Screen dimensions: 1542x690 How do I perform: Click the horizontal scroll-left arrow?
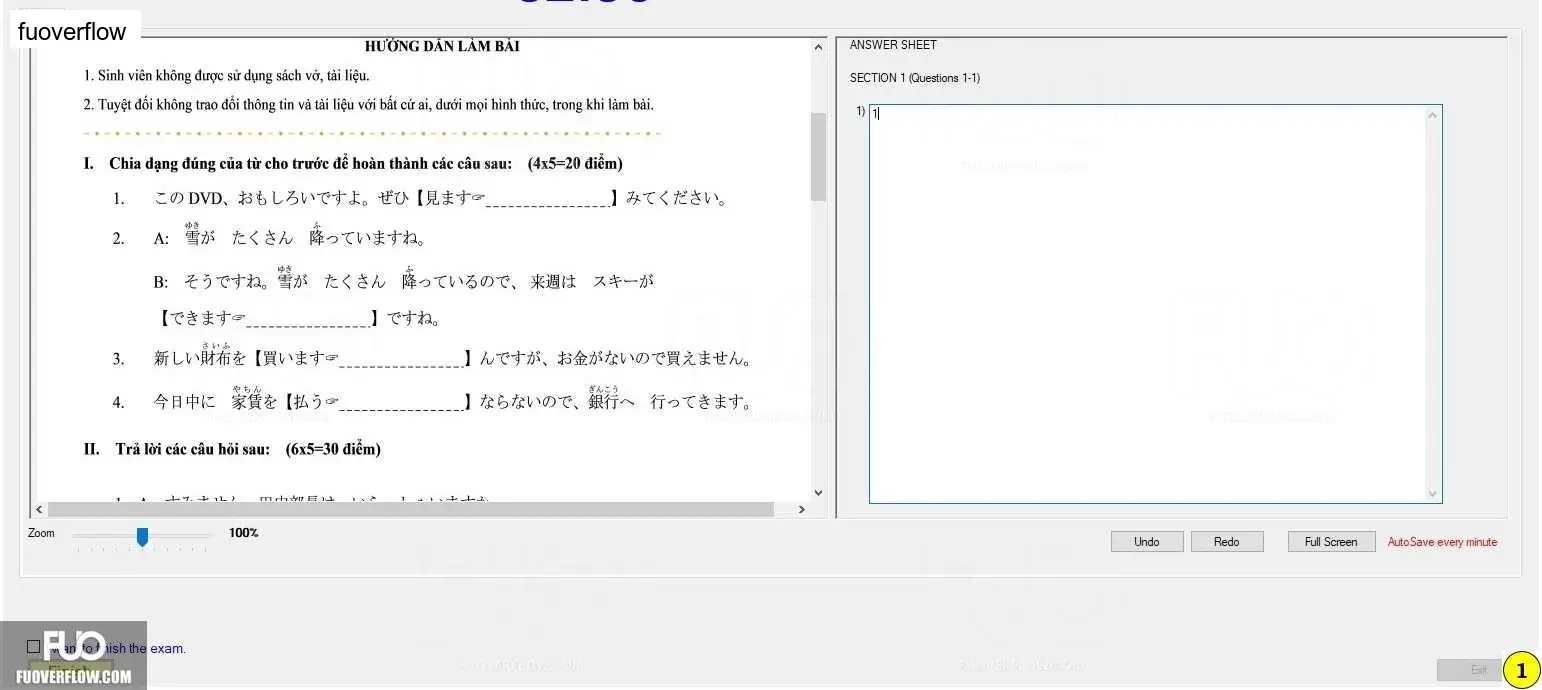coord(40,509)
